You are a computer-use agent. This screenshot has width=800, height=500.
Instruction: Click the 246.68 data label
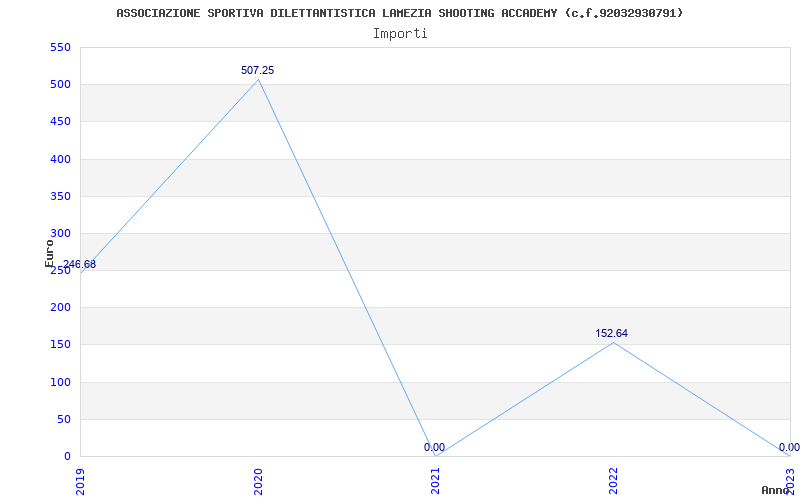coord(79,265)
